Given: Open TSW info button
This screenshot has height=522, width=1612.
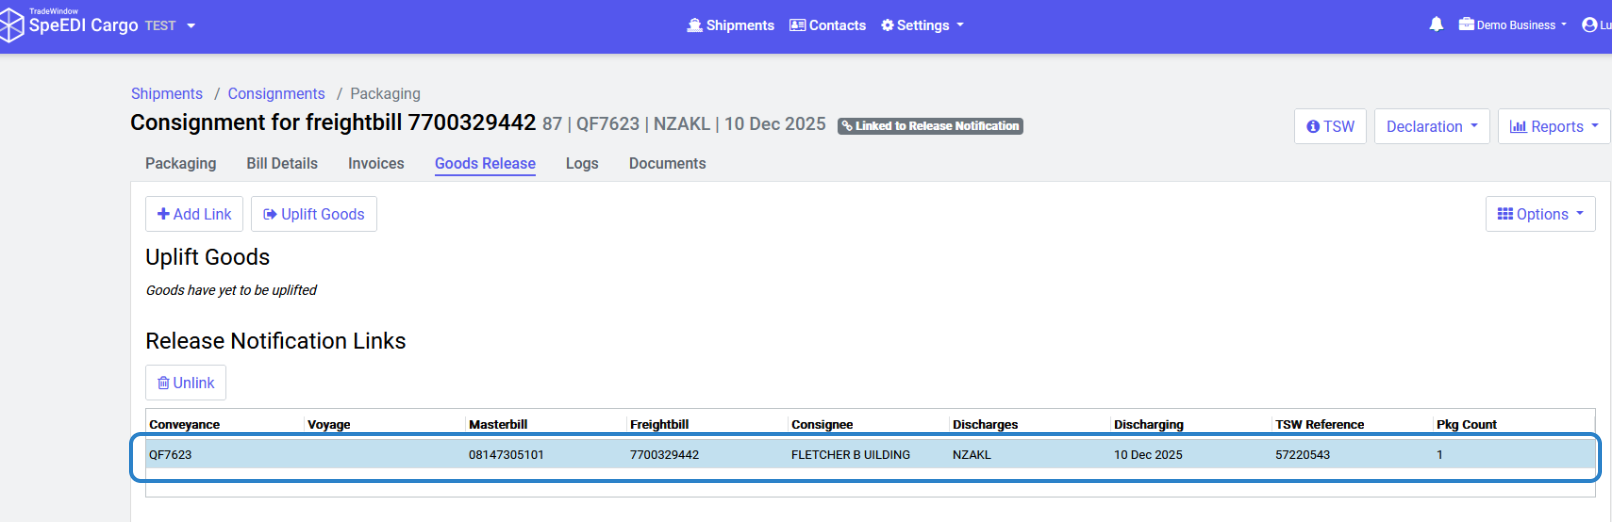Looking at the screenshot, I should [1330, 127].
